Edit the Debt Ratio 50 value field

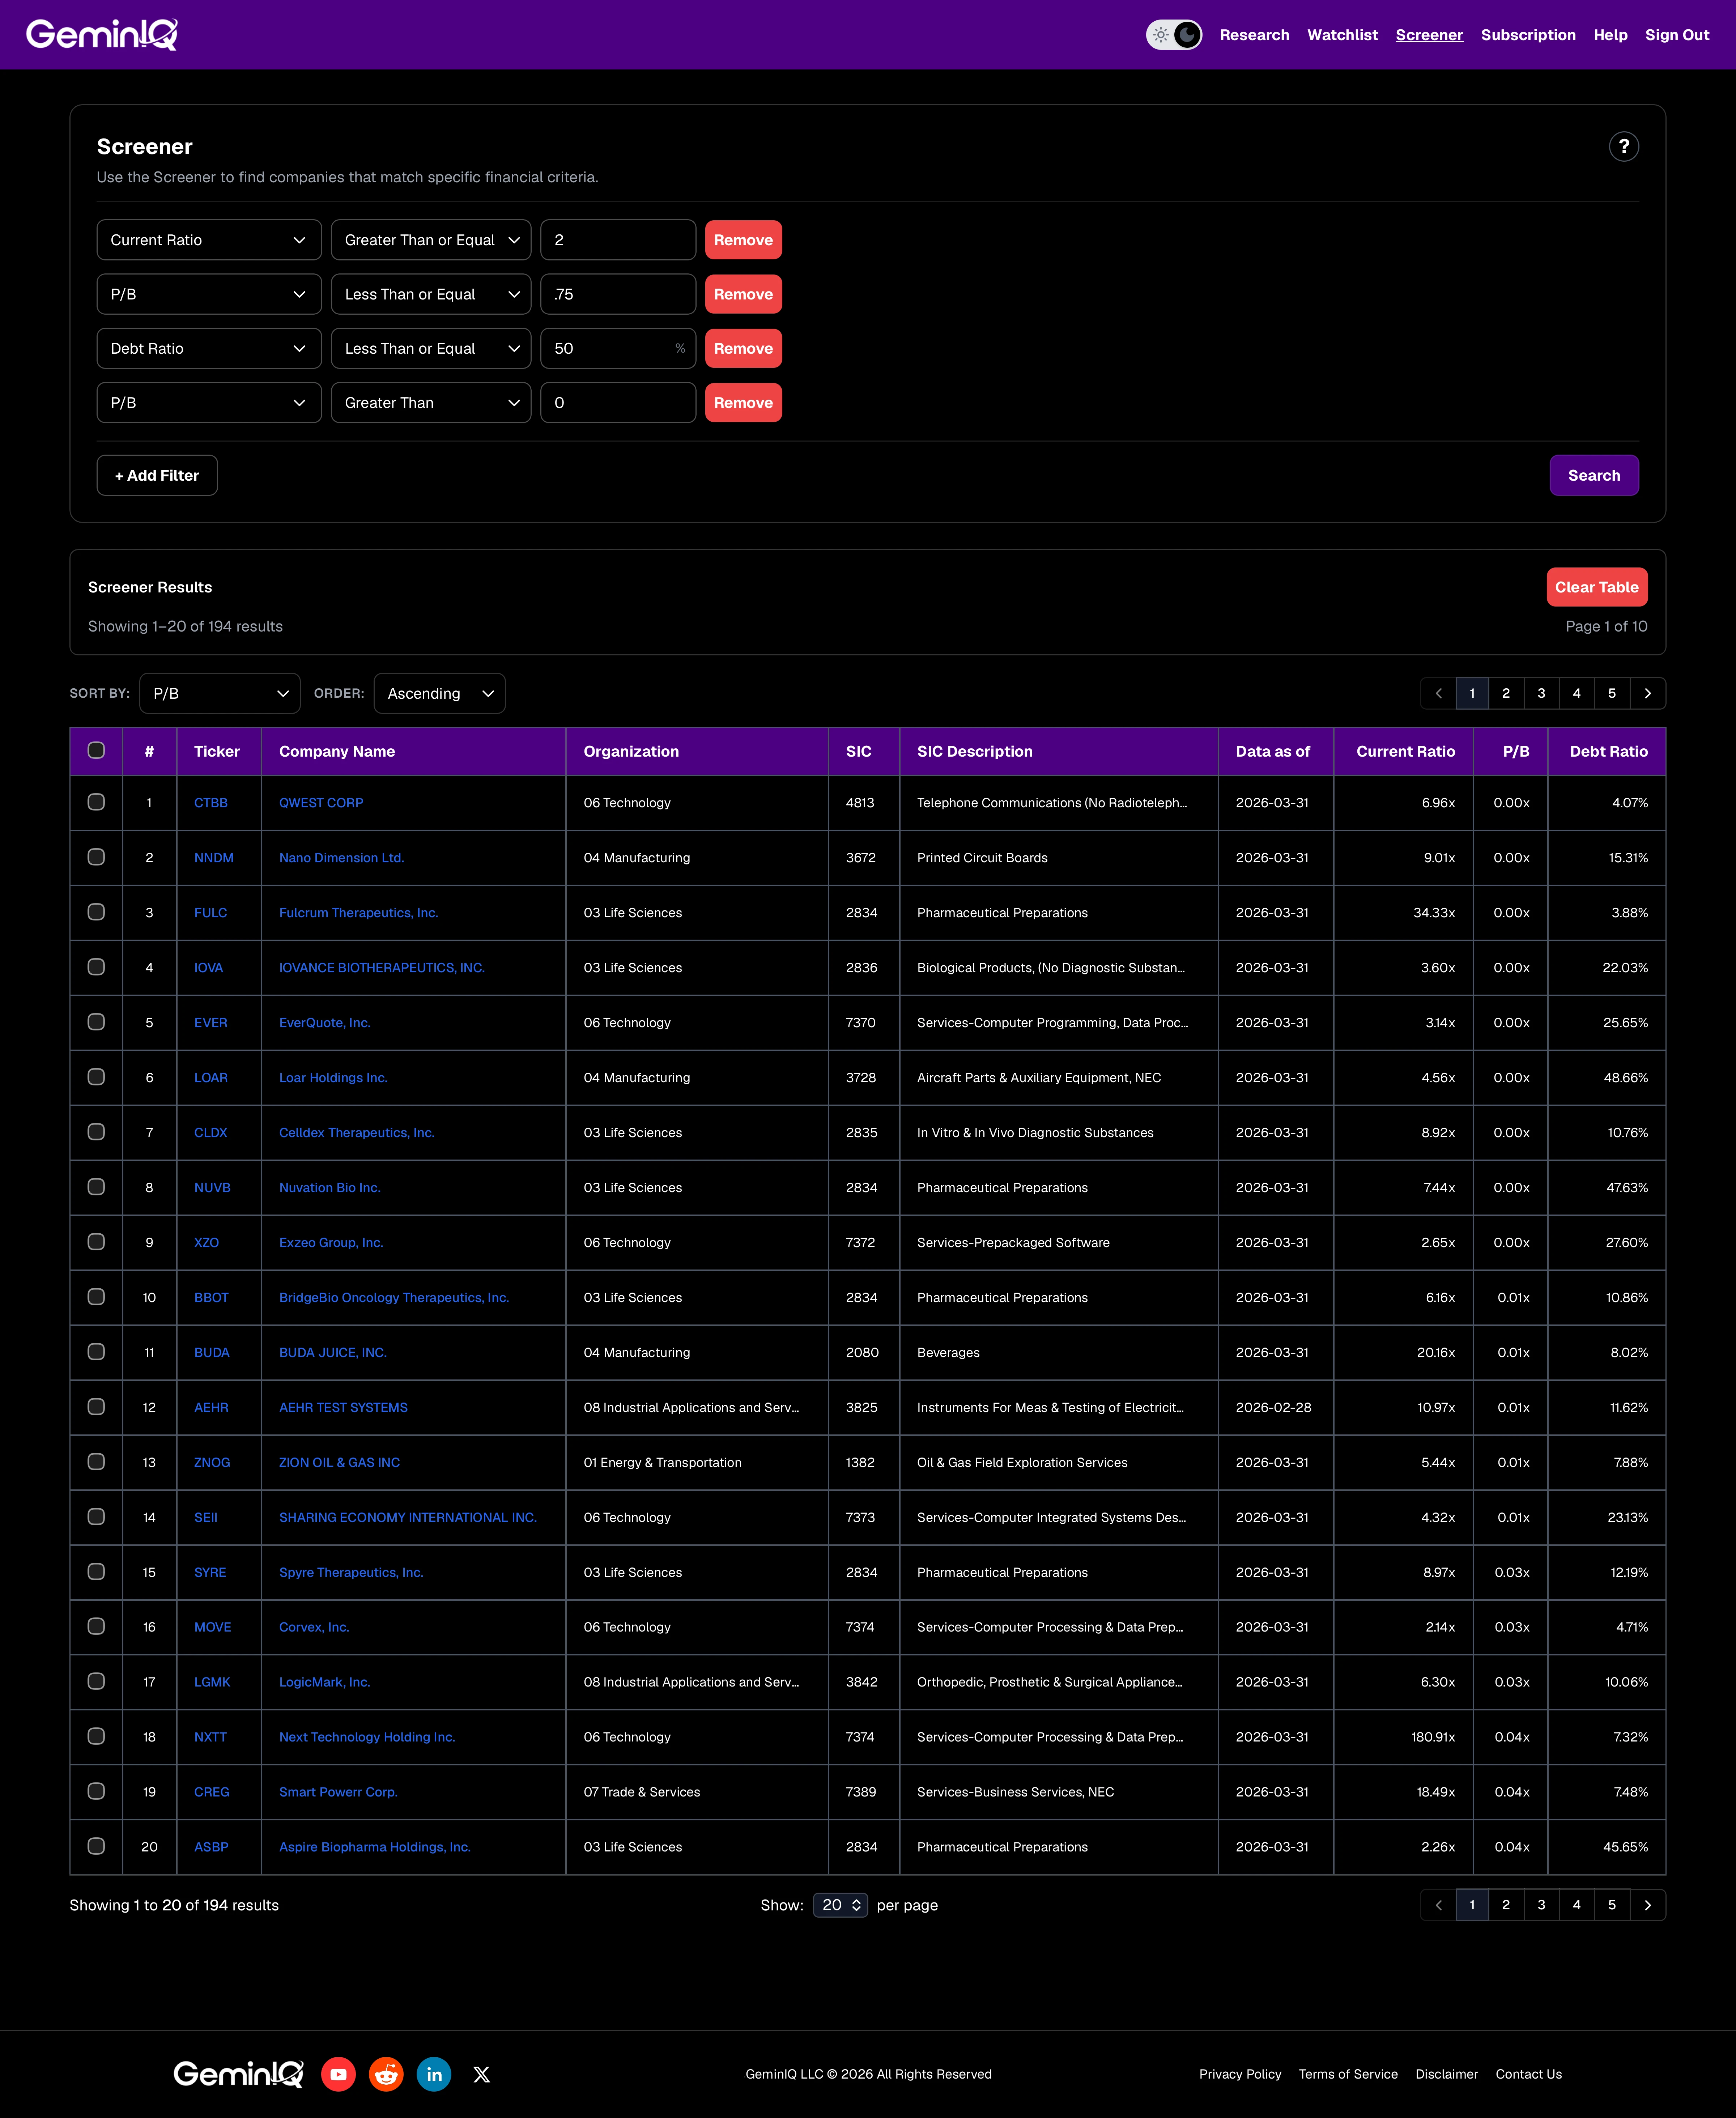[x=618, y=348]
